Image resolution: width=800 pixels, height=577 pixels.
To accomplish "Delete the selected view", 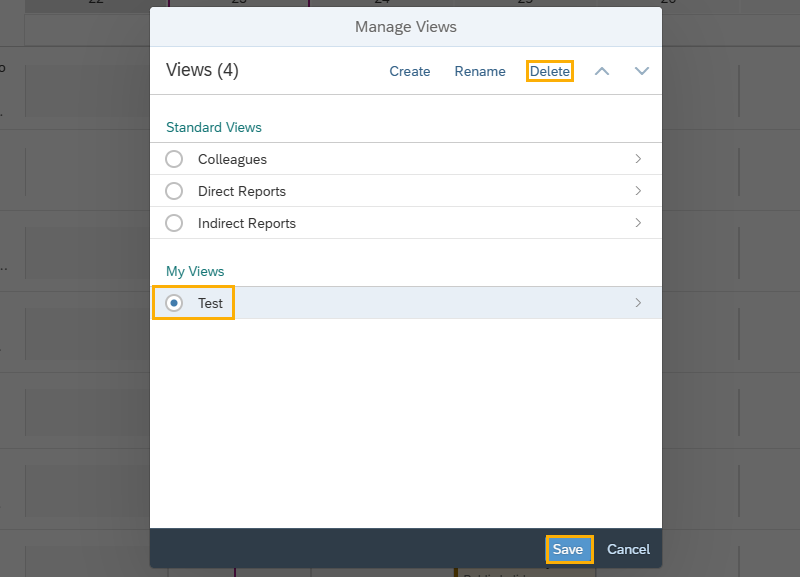I will [550, 72].
